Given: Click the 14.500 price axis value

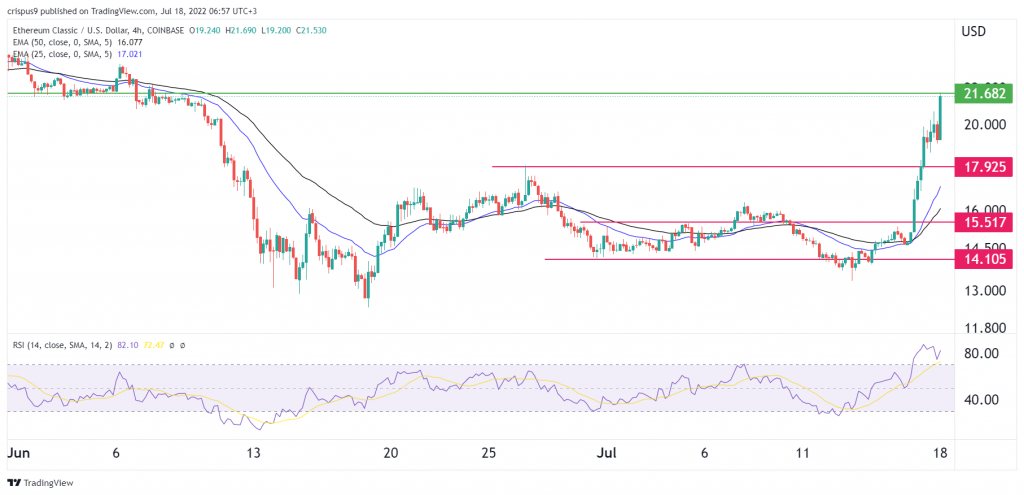Looking at the screenshot, I should click(x=984, y=248).
